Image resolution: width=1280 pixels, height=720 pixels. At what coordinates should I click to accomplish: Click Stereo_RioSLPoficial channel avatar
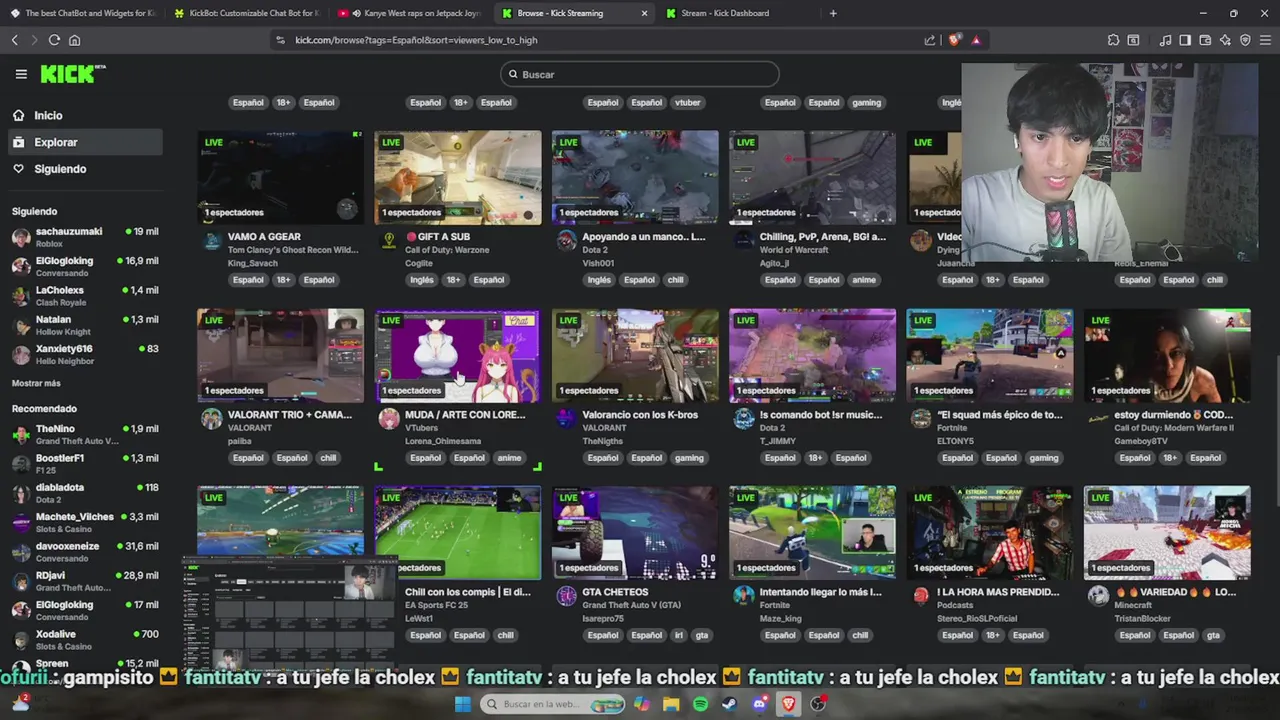[920, 596]
